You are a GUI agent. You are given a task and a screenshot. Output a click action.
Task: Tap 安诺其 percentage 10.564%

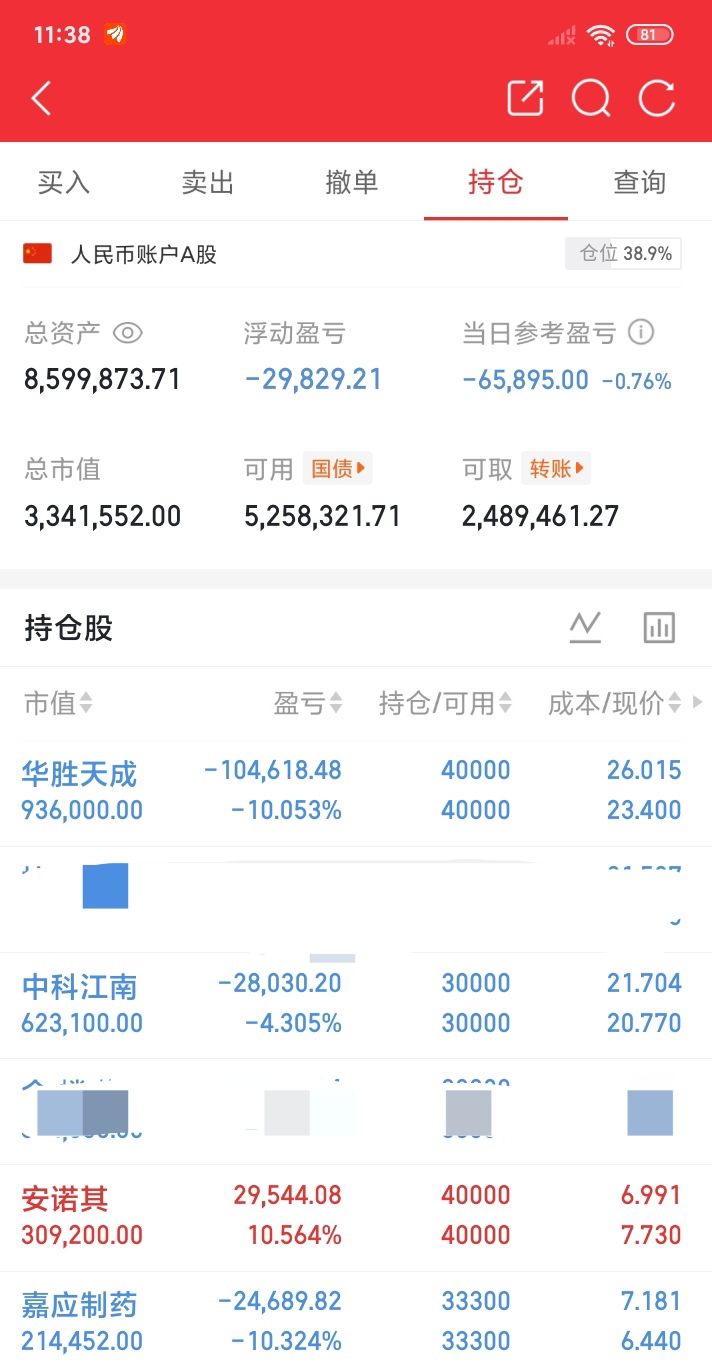[295, 1235]
